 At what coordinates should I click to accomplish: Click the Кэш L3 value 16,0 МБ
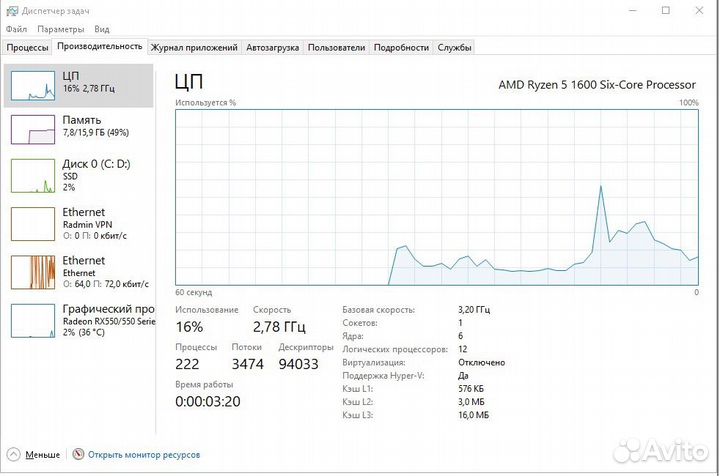coord(473,415)
